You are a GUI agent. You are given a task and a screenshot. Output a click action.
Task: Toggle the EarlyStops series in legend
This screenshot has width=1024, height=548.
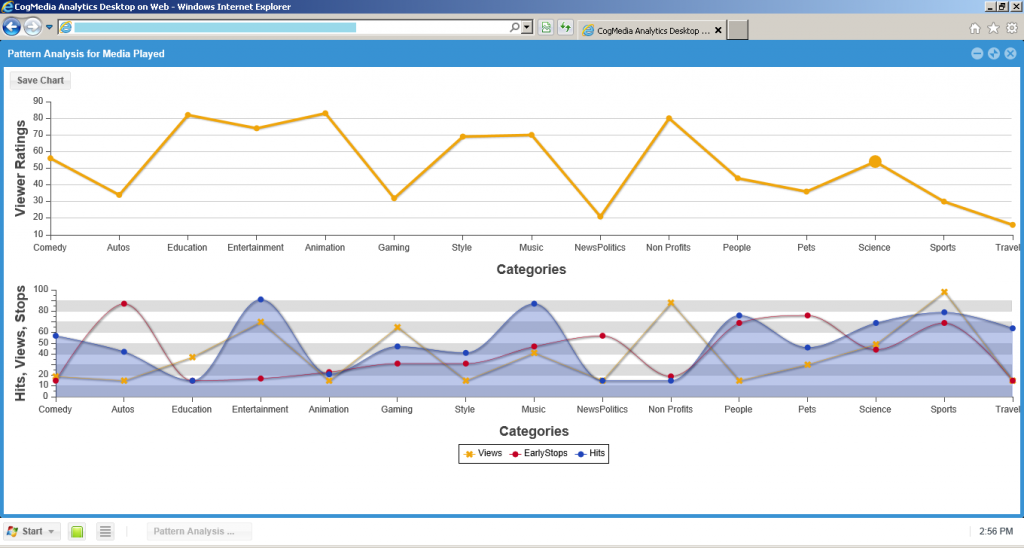point(539,453)
